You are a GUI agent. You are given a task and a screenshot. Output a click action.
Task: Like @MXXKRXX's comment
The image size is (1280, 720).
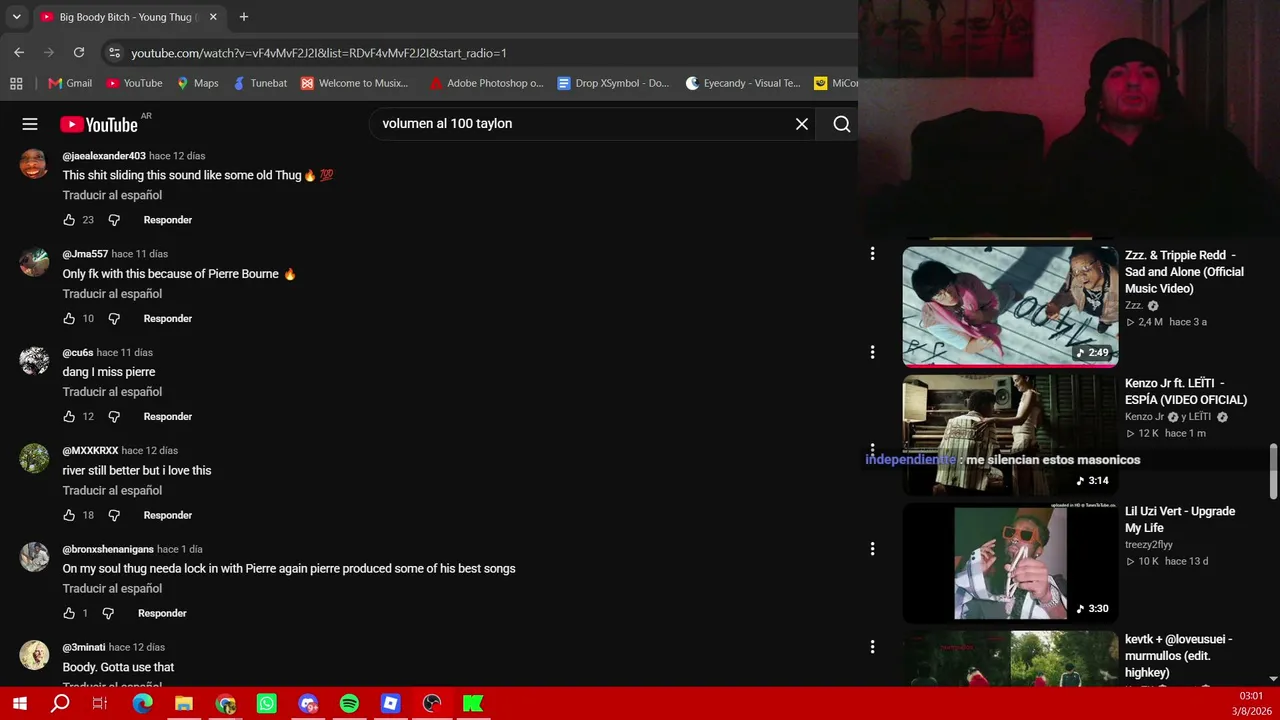[69, 515]
